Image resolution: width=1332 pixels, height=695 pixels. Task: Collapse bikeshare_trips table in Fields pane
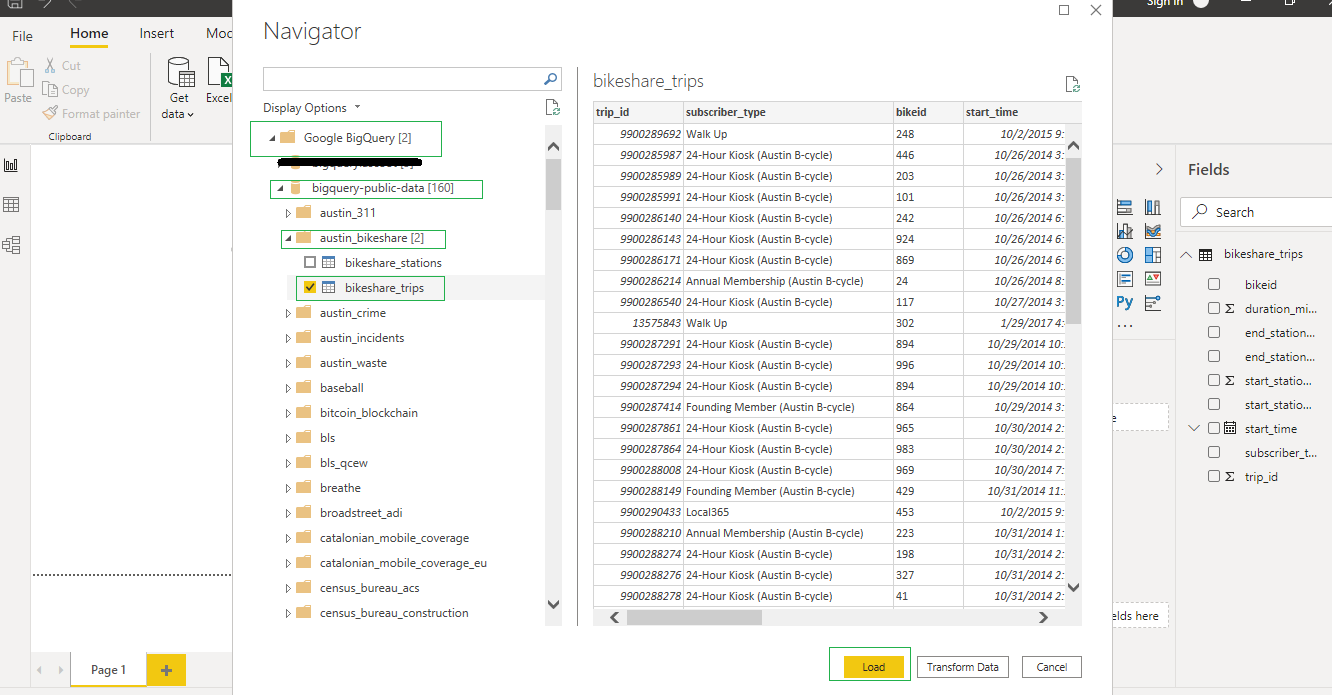[1186, 255]
